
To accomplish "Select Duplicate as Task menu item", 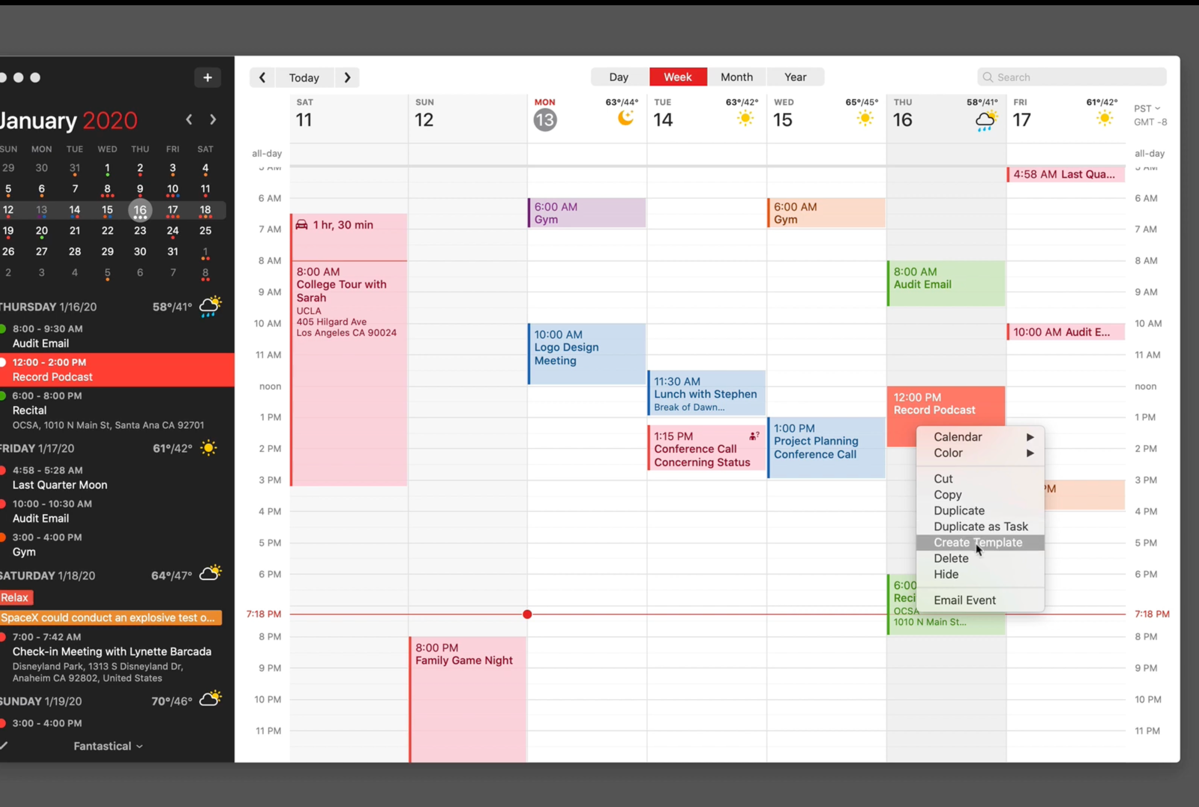I will pos(980,526).
